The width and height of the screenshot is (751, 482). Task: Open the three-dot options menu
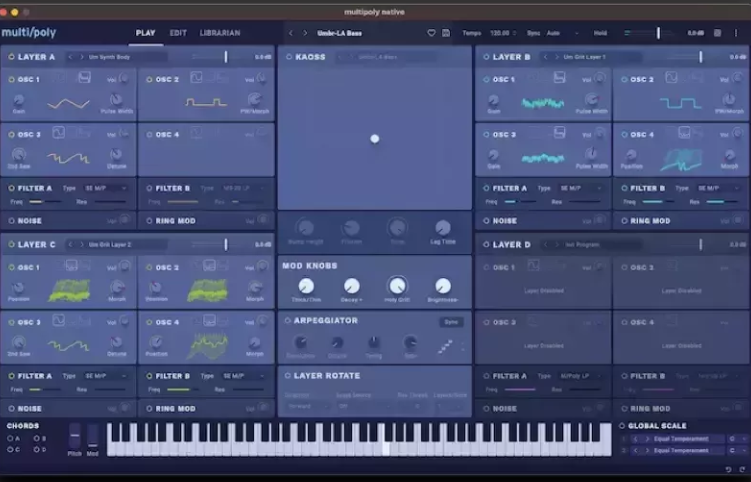click(x=736, y=33)
